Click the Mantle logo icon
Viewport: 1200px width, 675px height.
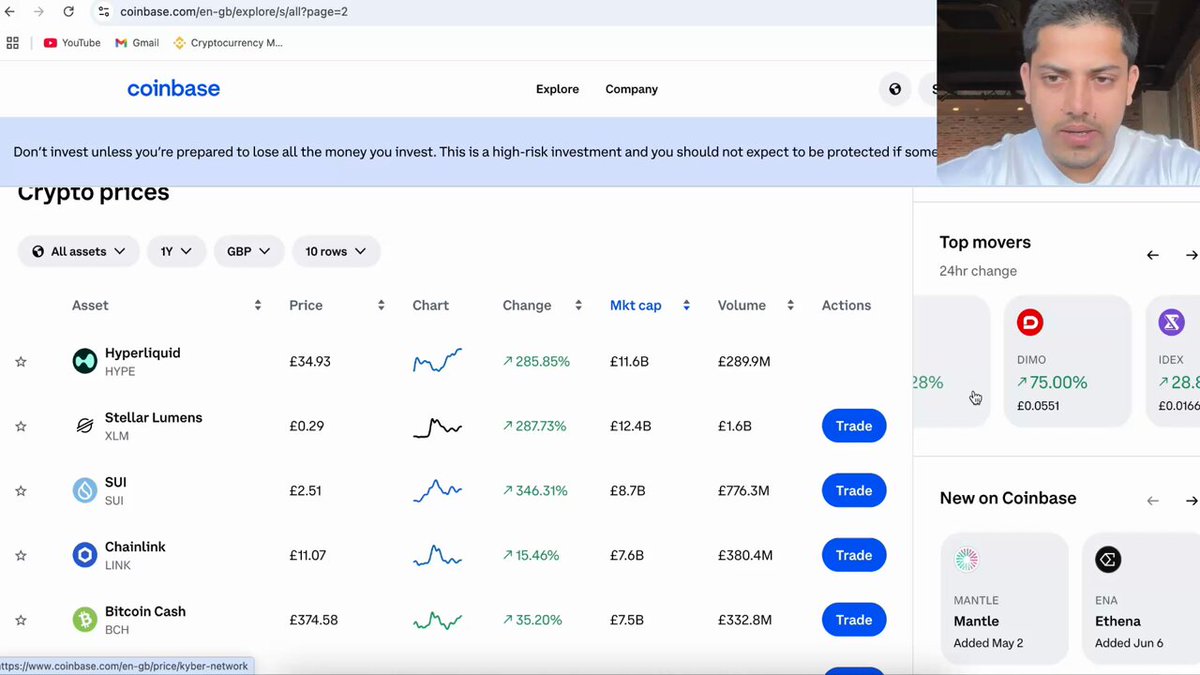[x=966, y=560]
